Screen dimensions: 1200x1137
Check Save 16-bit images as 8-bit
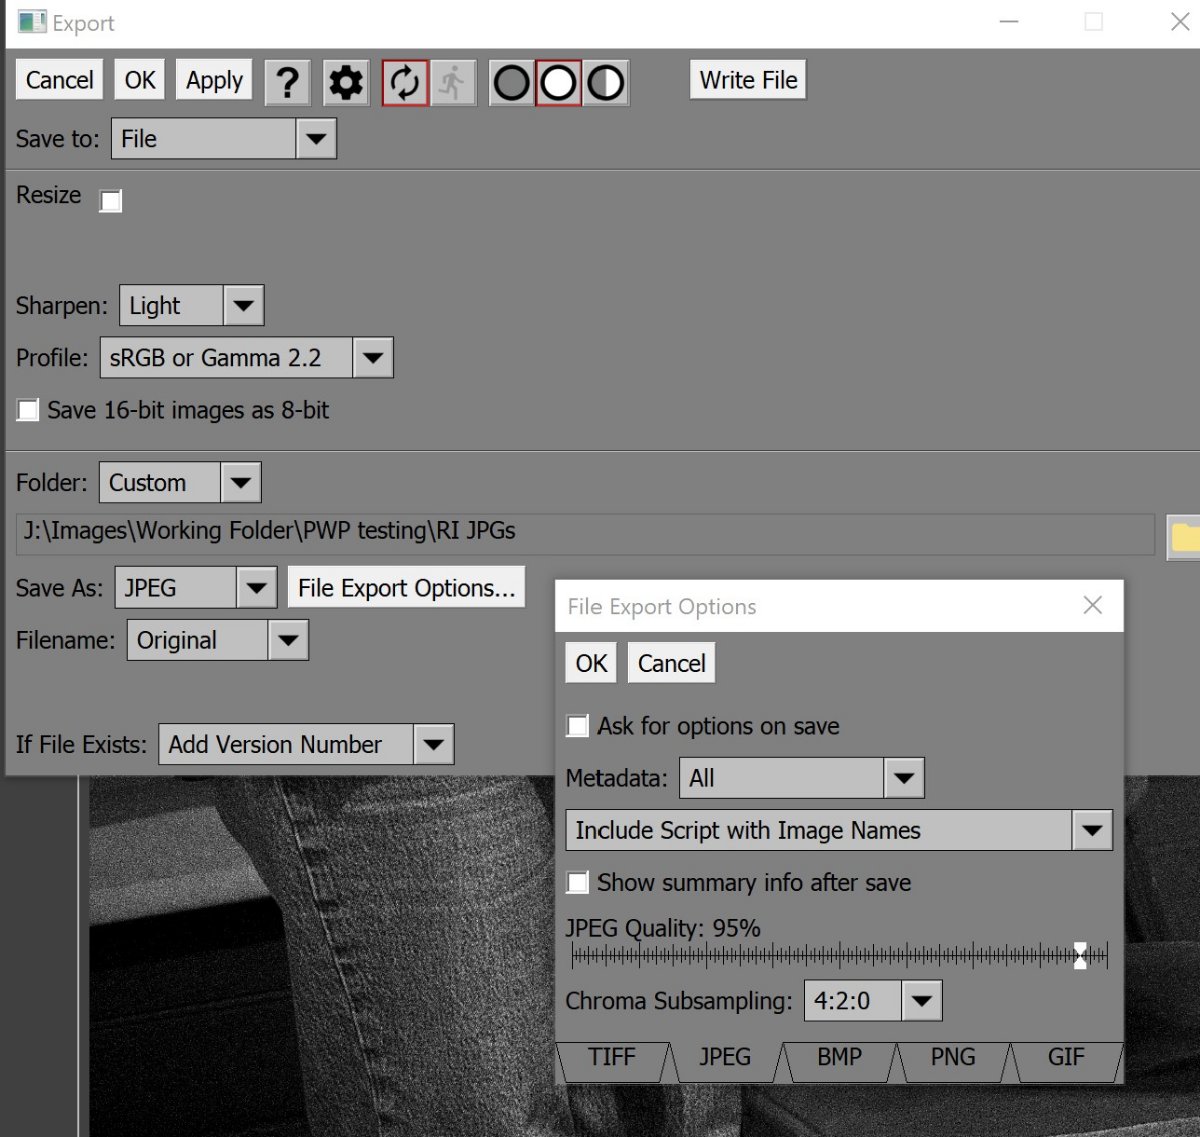(x=29, y=410)
